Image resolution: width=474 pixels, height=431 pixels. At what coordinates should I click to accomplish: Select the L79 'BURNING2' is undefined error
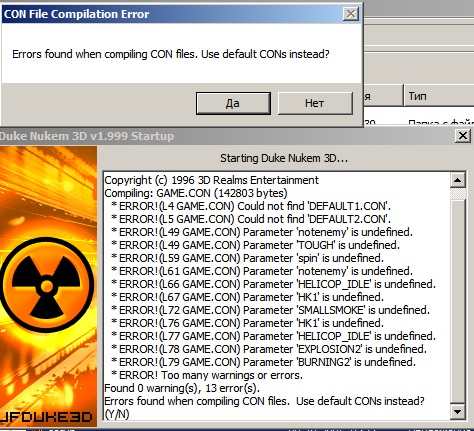point(263,362)
